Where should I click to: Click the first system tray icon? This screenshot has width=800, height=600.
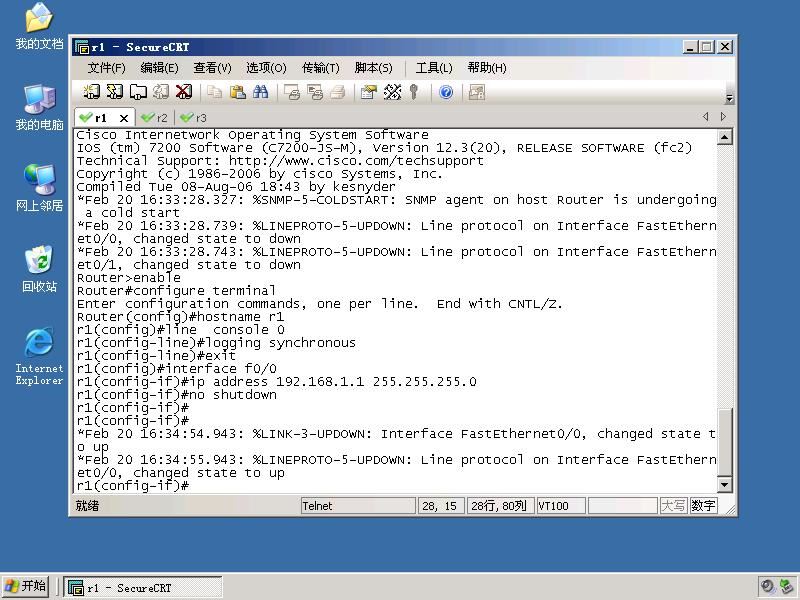pos(767,586)
